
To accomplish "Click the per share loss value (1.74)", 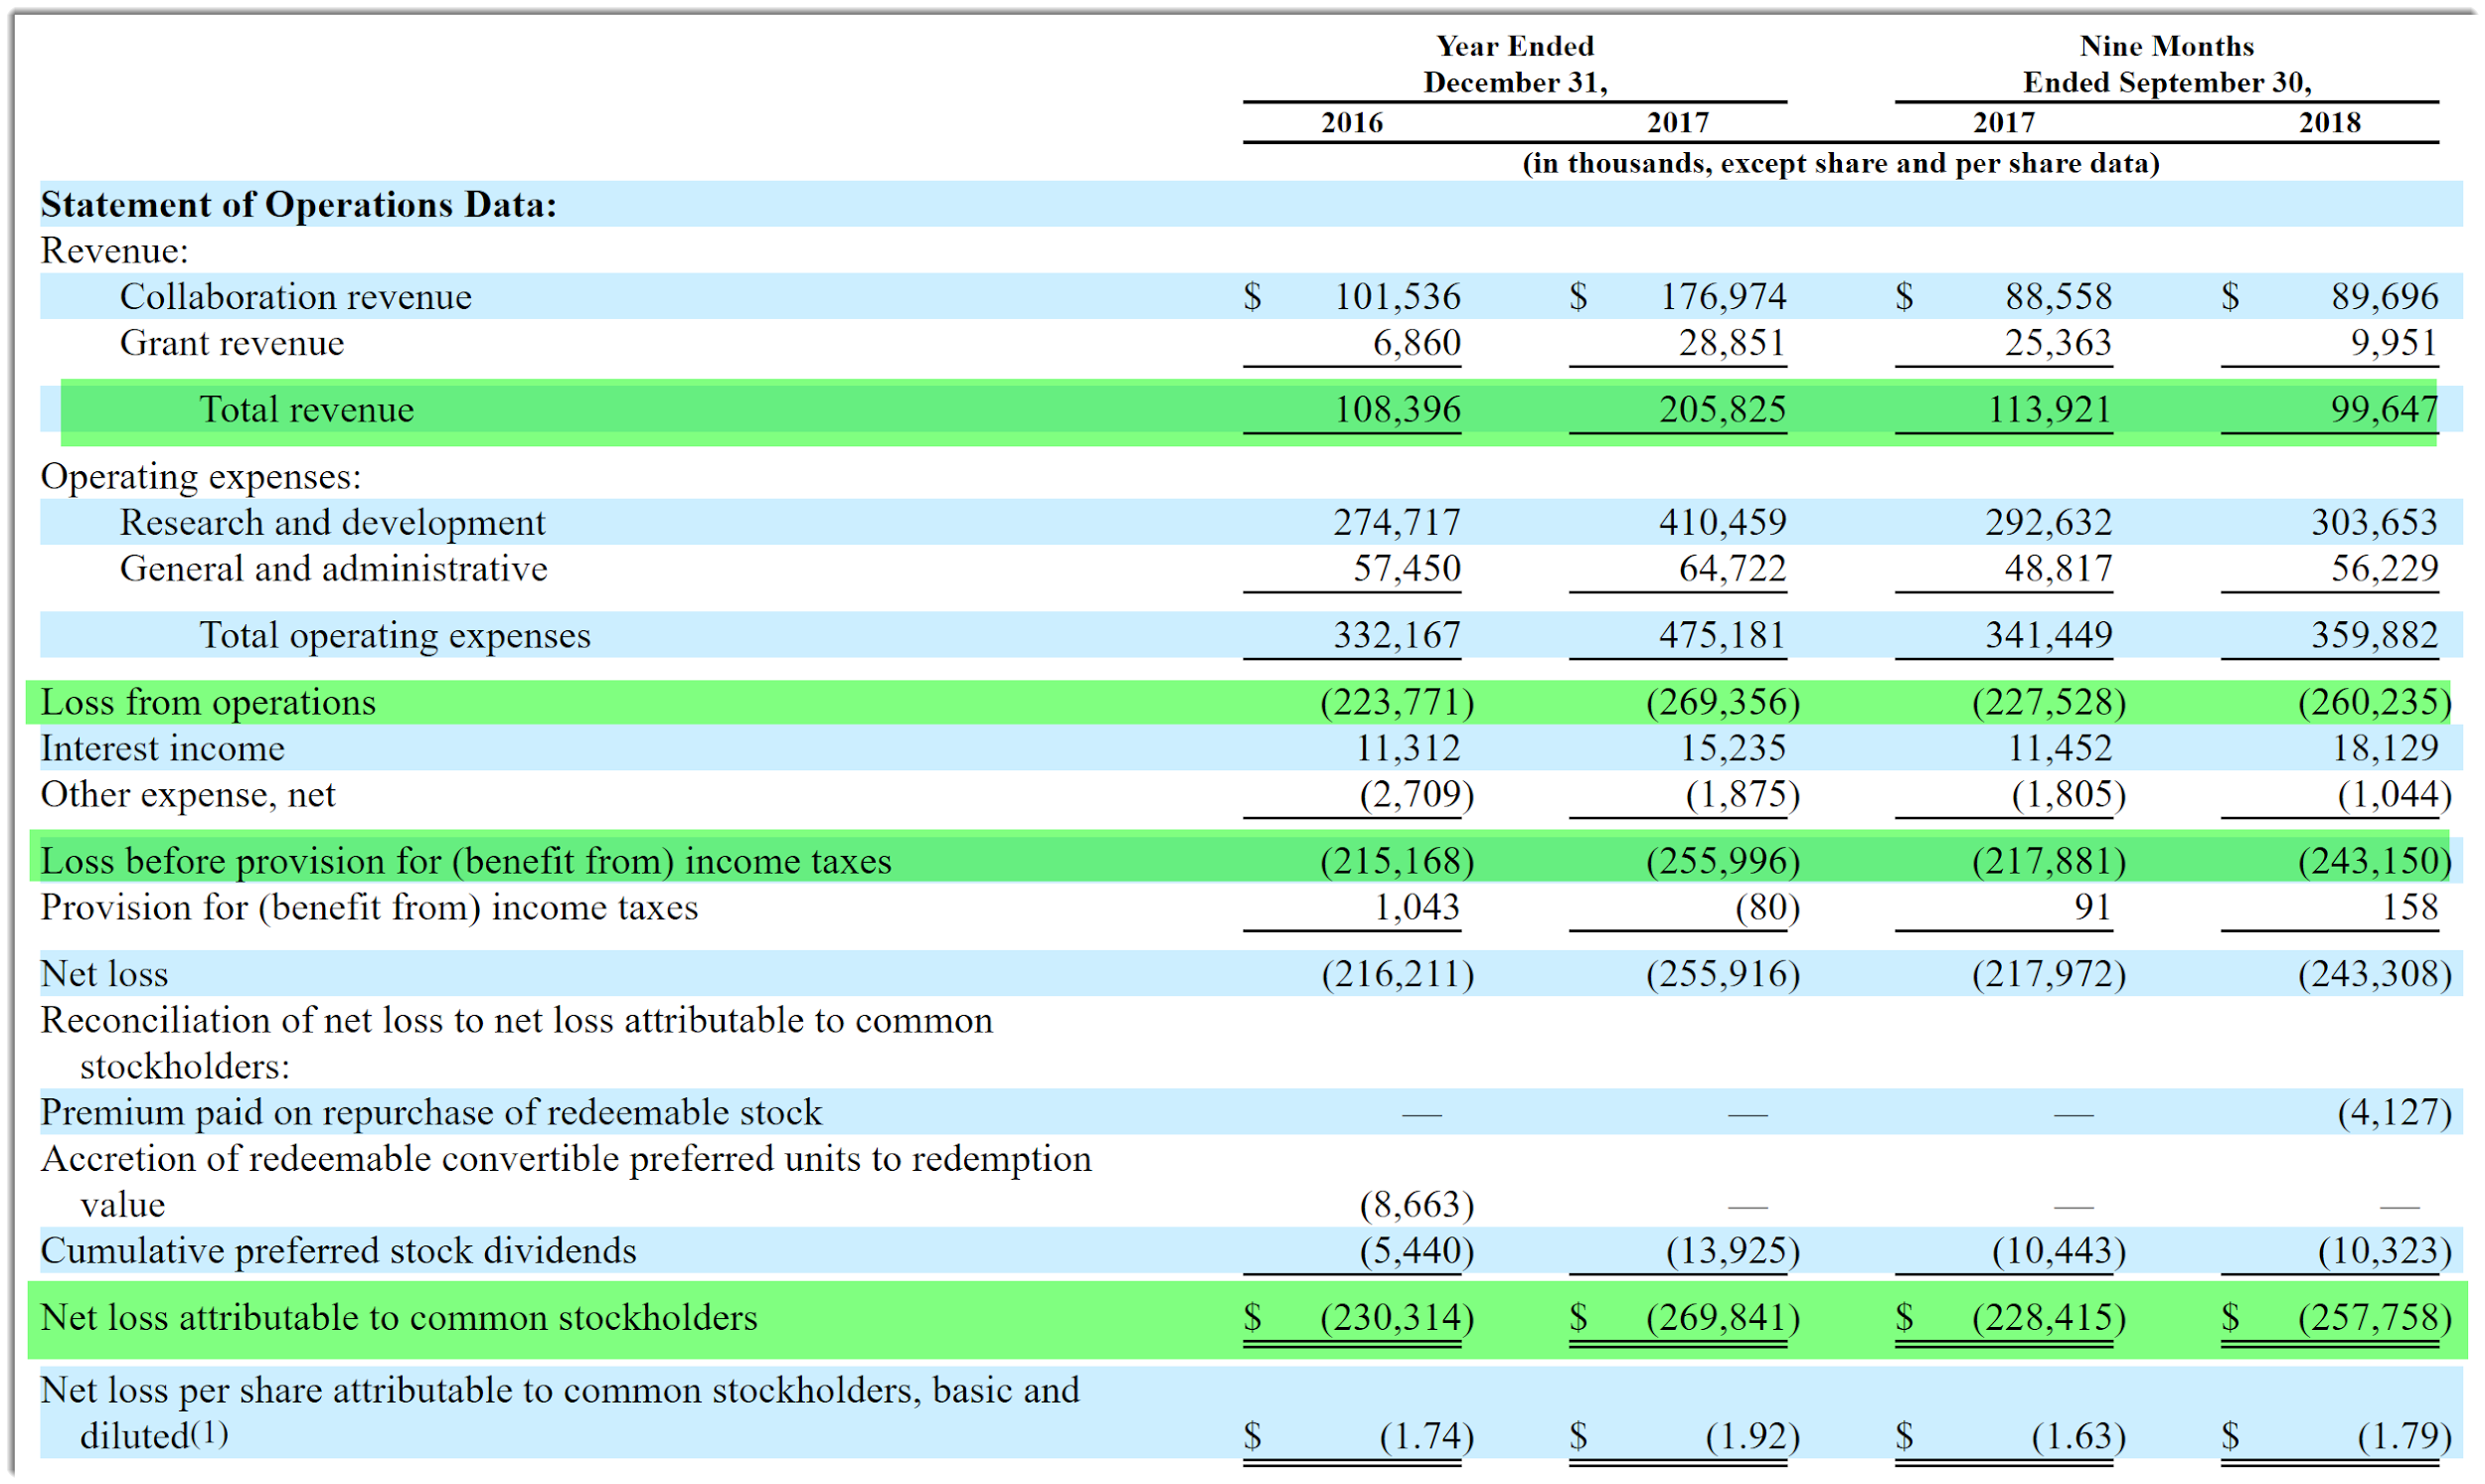I will (1426, 1437).
